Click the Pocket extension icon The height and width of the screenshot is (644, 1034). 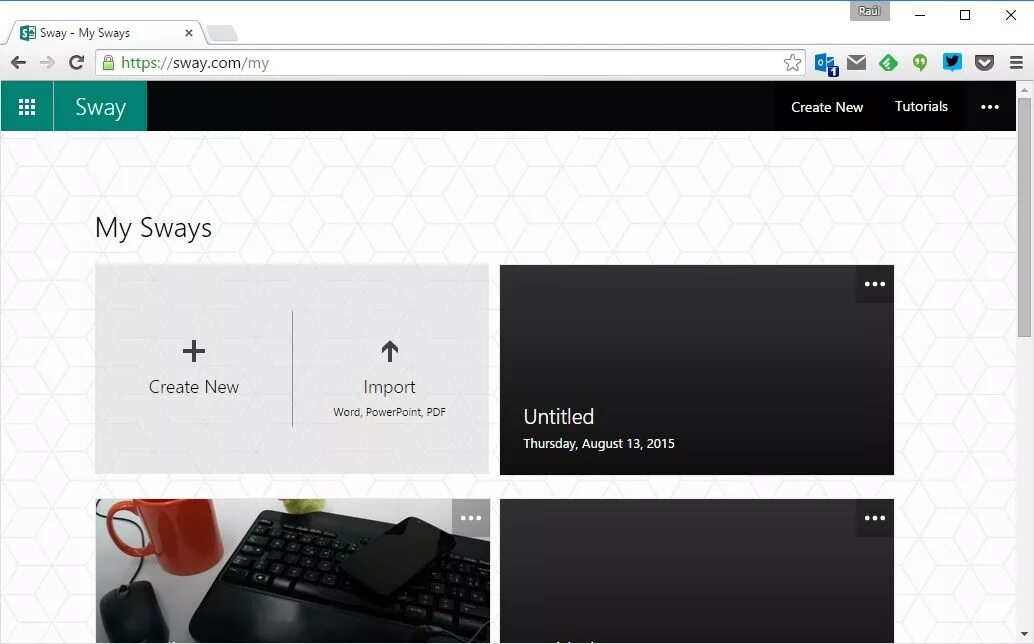click(984, 63)
